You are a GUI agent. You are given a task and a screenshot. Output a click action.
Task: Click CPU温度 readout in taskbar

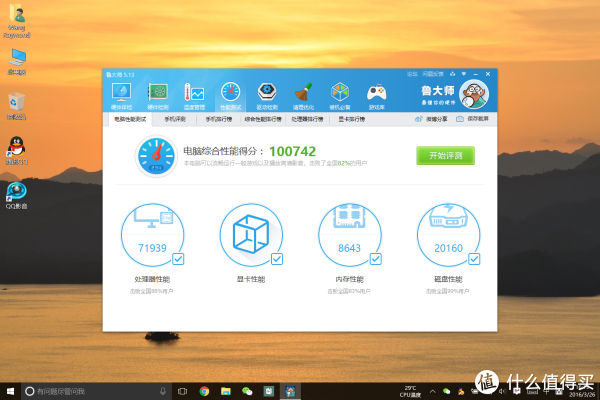(410, 391)
